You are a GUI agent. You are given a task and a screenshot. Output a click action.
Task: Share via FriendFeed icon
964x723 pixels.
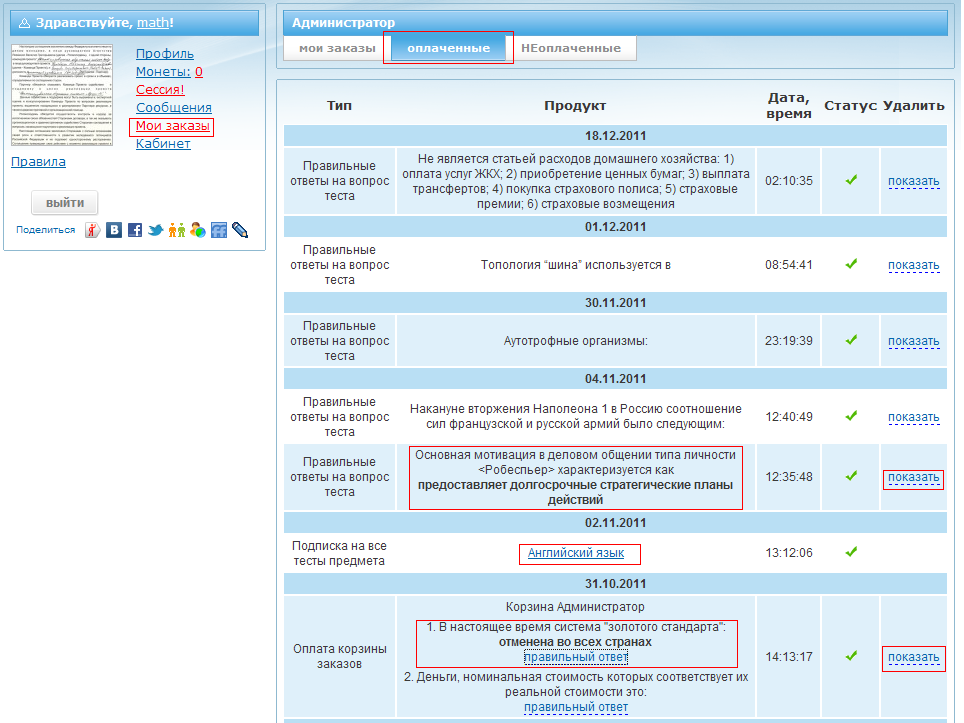click(219, 230)
